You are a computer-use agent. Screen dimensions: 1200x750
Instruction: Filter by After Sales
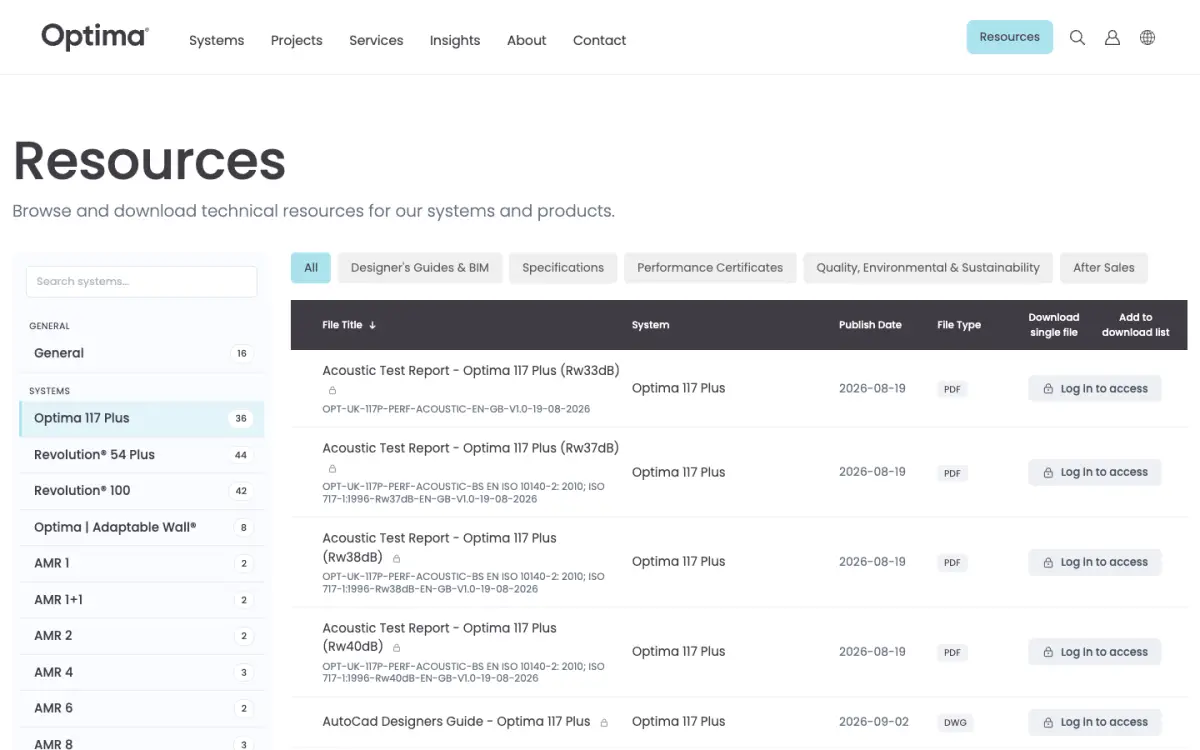(1104, 268)
